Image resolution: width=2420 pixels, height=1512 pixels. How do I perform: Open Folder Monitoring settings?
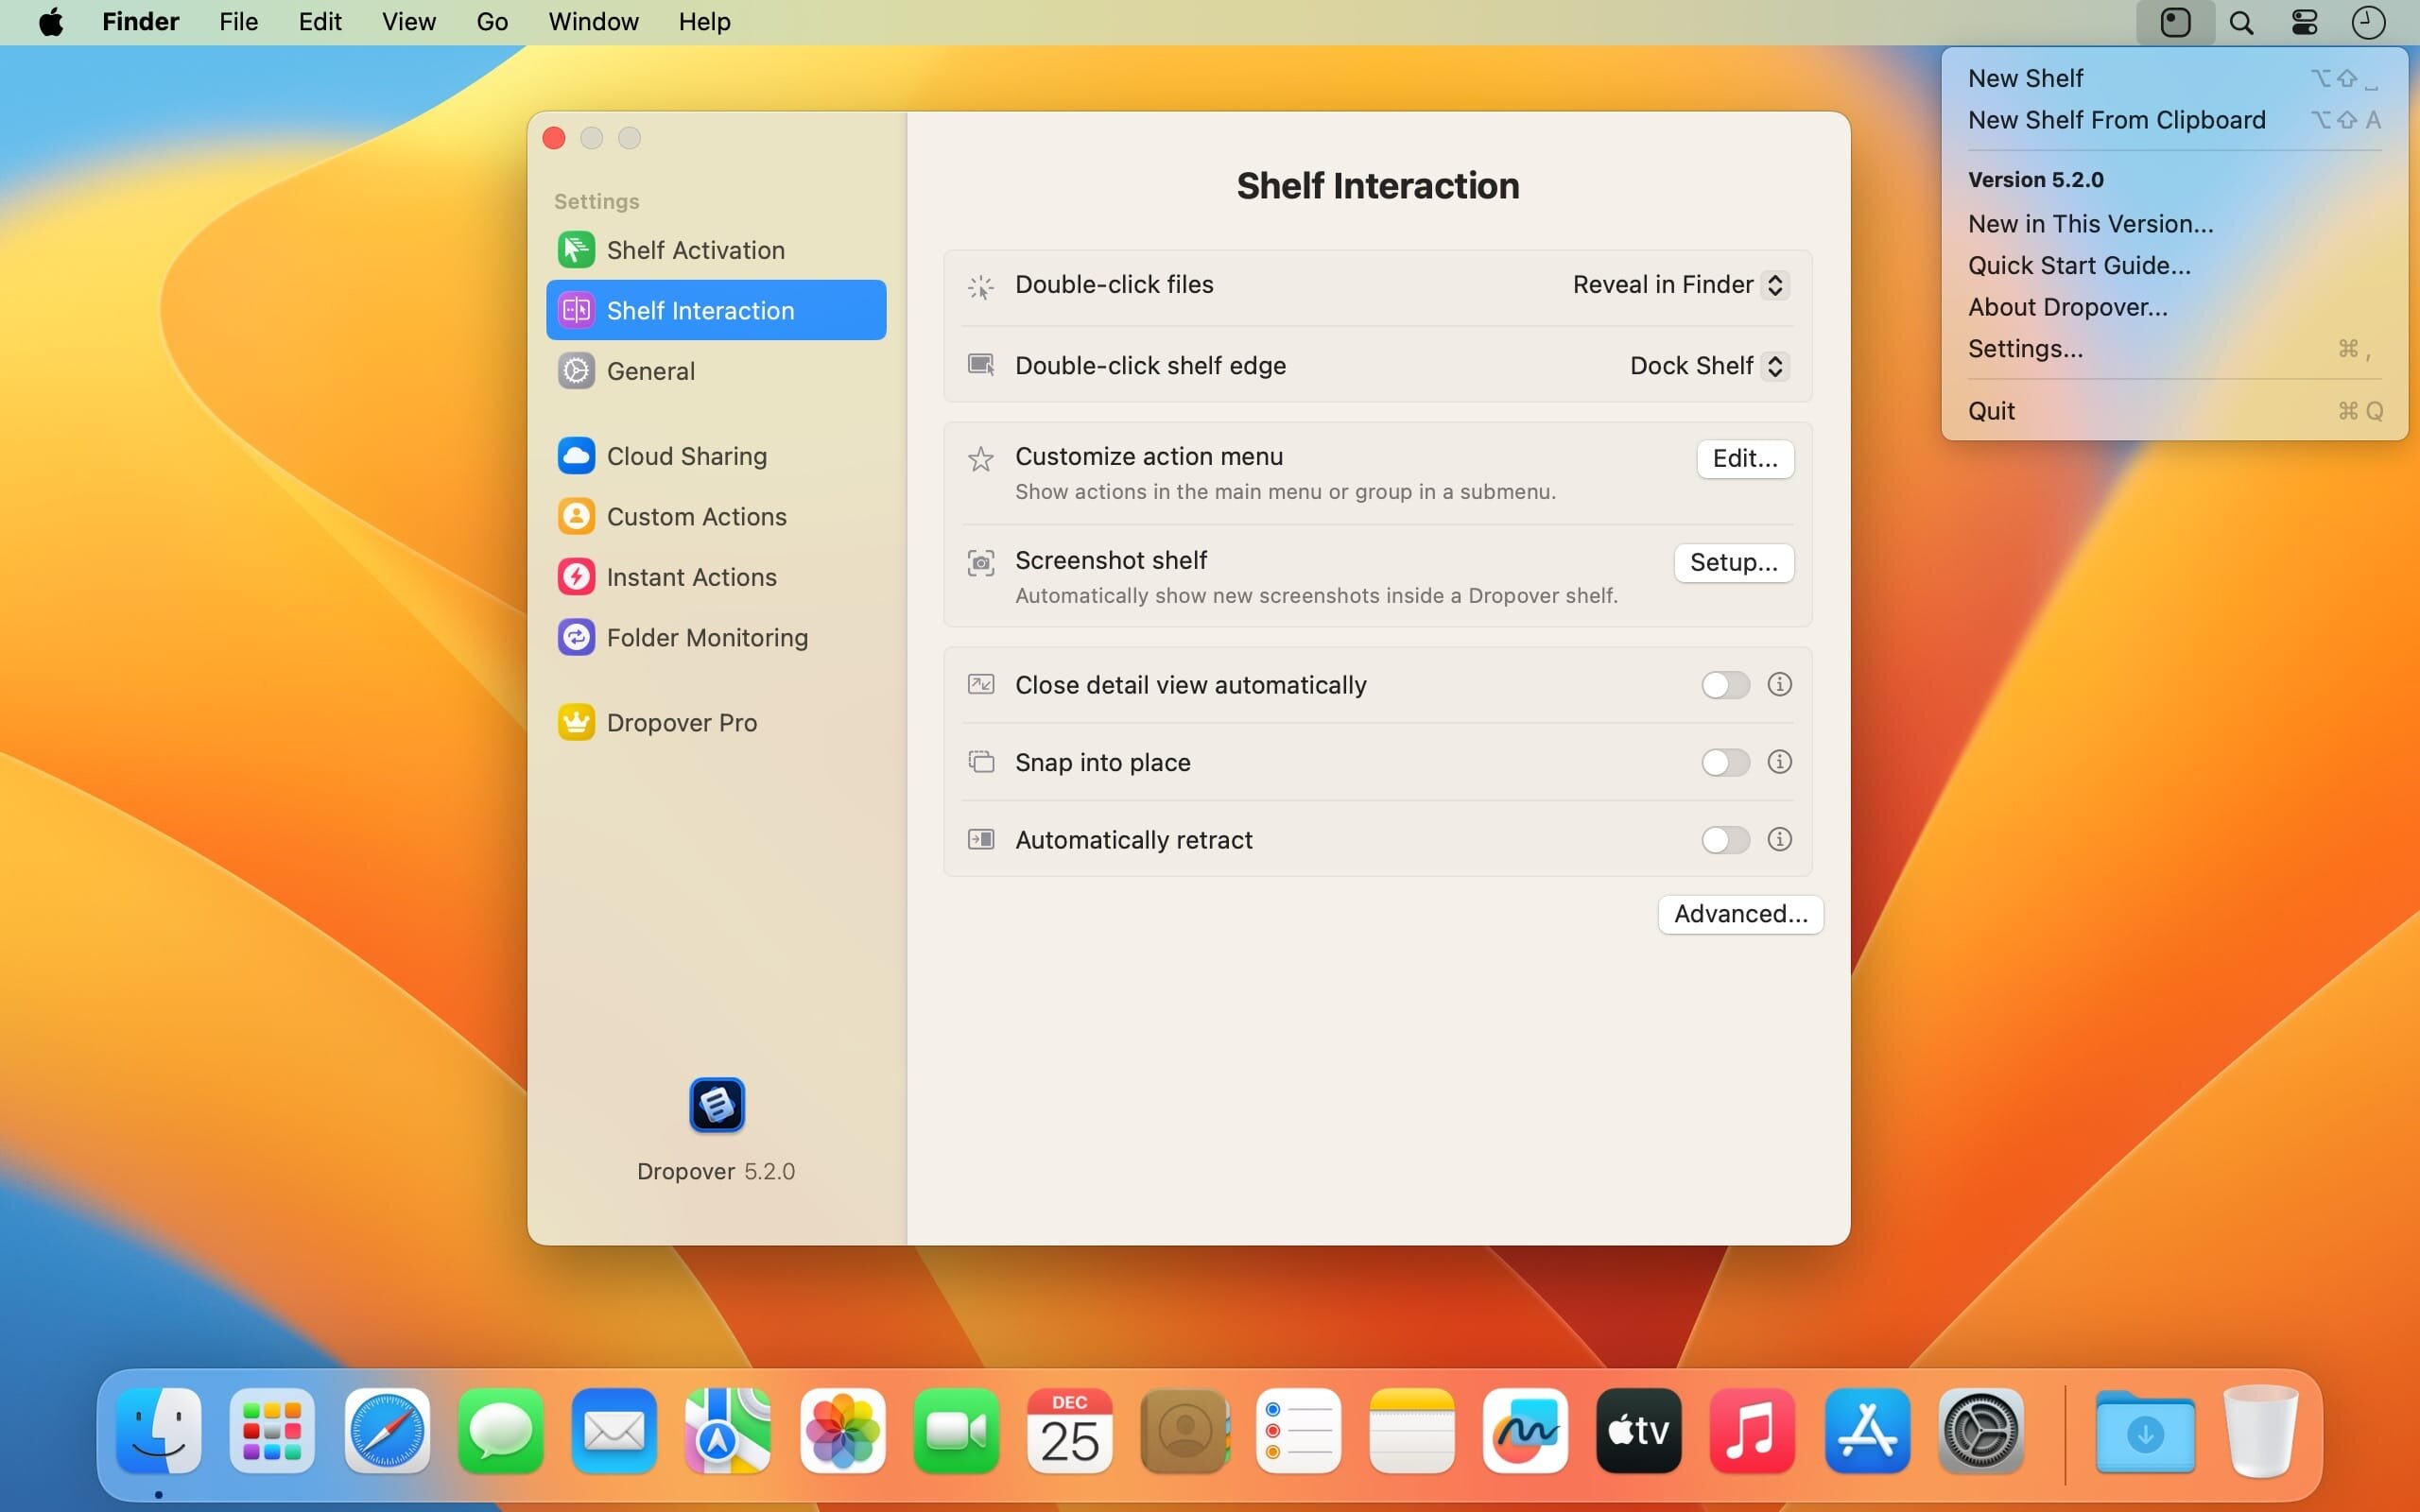pos(706,638)
